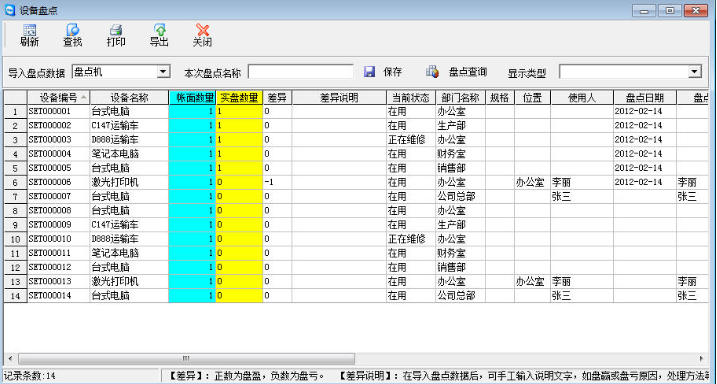Screen dimensions: 717x384
Task: Click the 规格 column header
Action: (x=500, y=97)
